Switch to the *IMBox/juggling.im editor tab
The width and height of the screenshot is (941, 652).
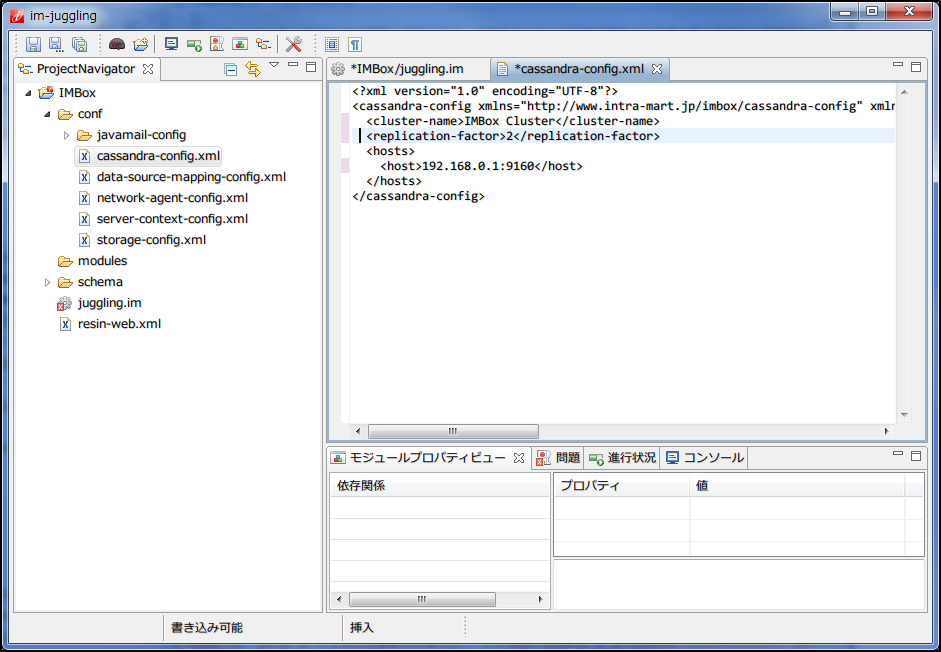tap(406, 69)
